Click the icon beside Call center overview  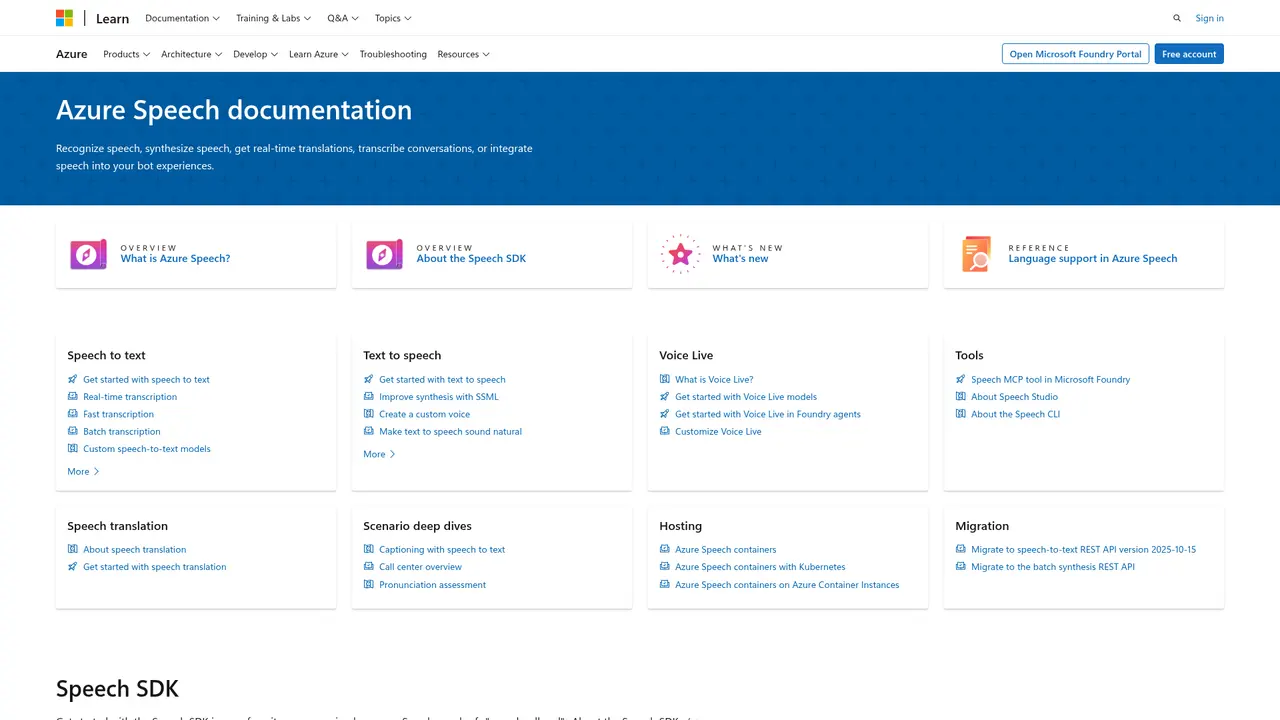(x=368, y=567)
